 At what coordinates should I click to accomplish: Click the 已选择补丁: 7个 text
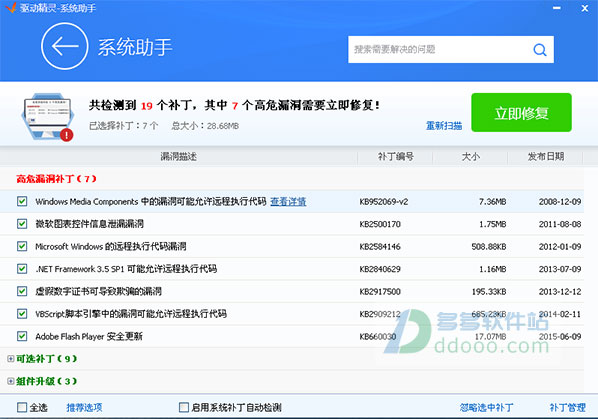[x=124, y=126]
